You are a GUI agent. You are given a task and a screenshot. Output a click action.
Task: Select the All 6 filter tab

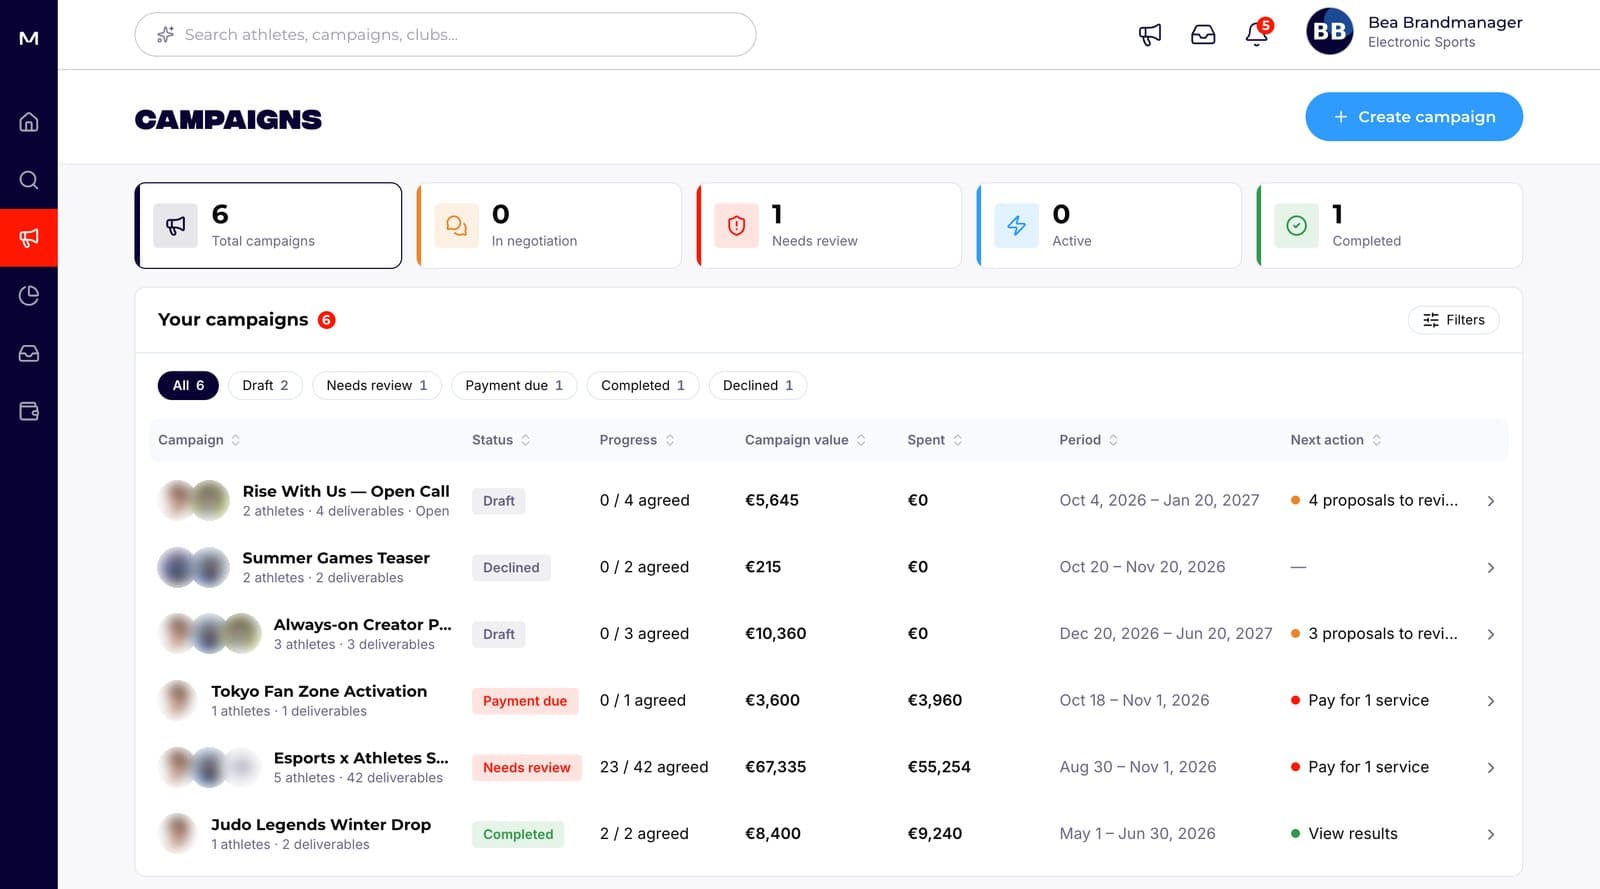coord(188,385)
